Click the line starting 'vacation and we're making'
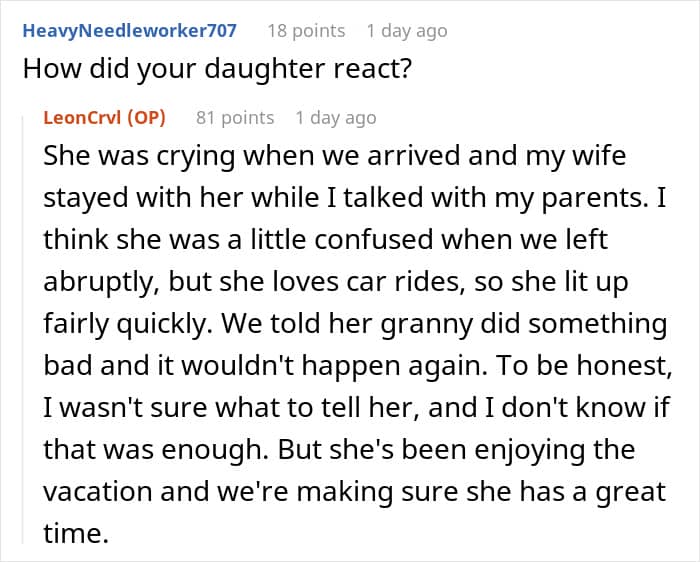The height and width of the screenshot is (562, 700). point(355,493)
